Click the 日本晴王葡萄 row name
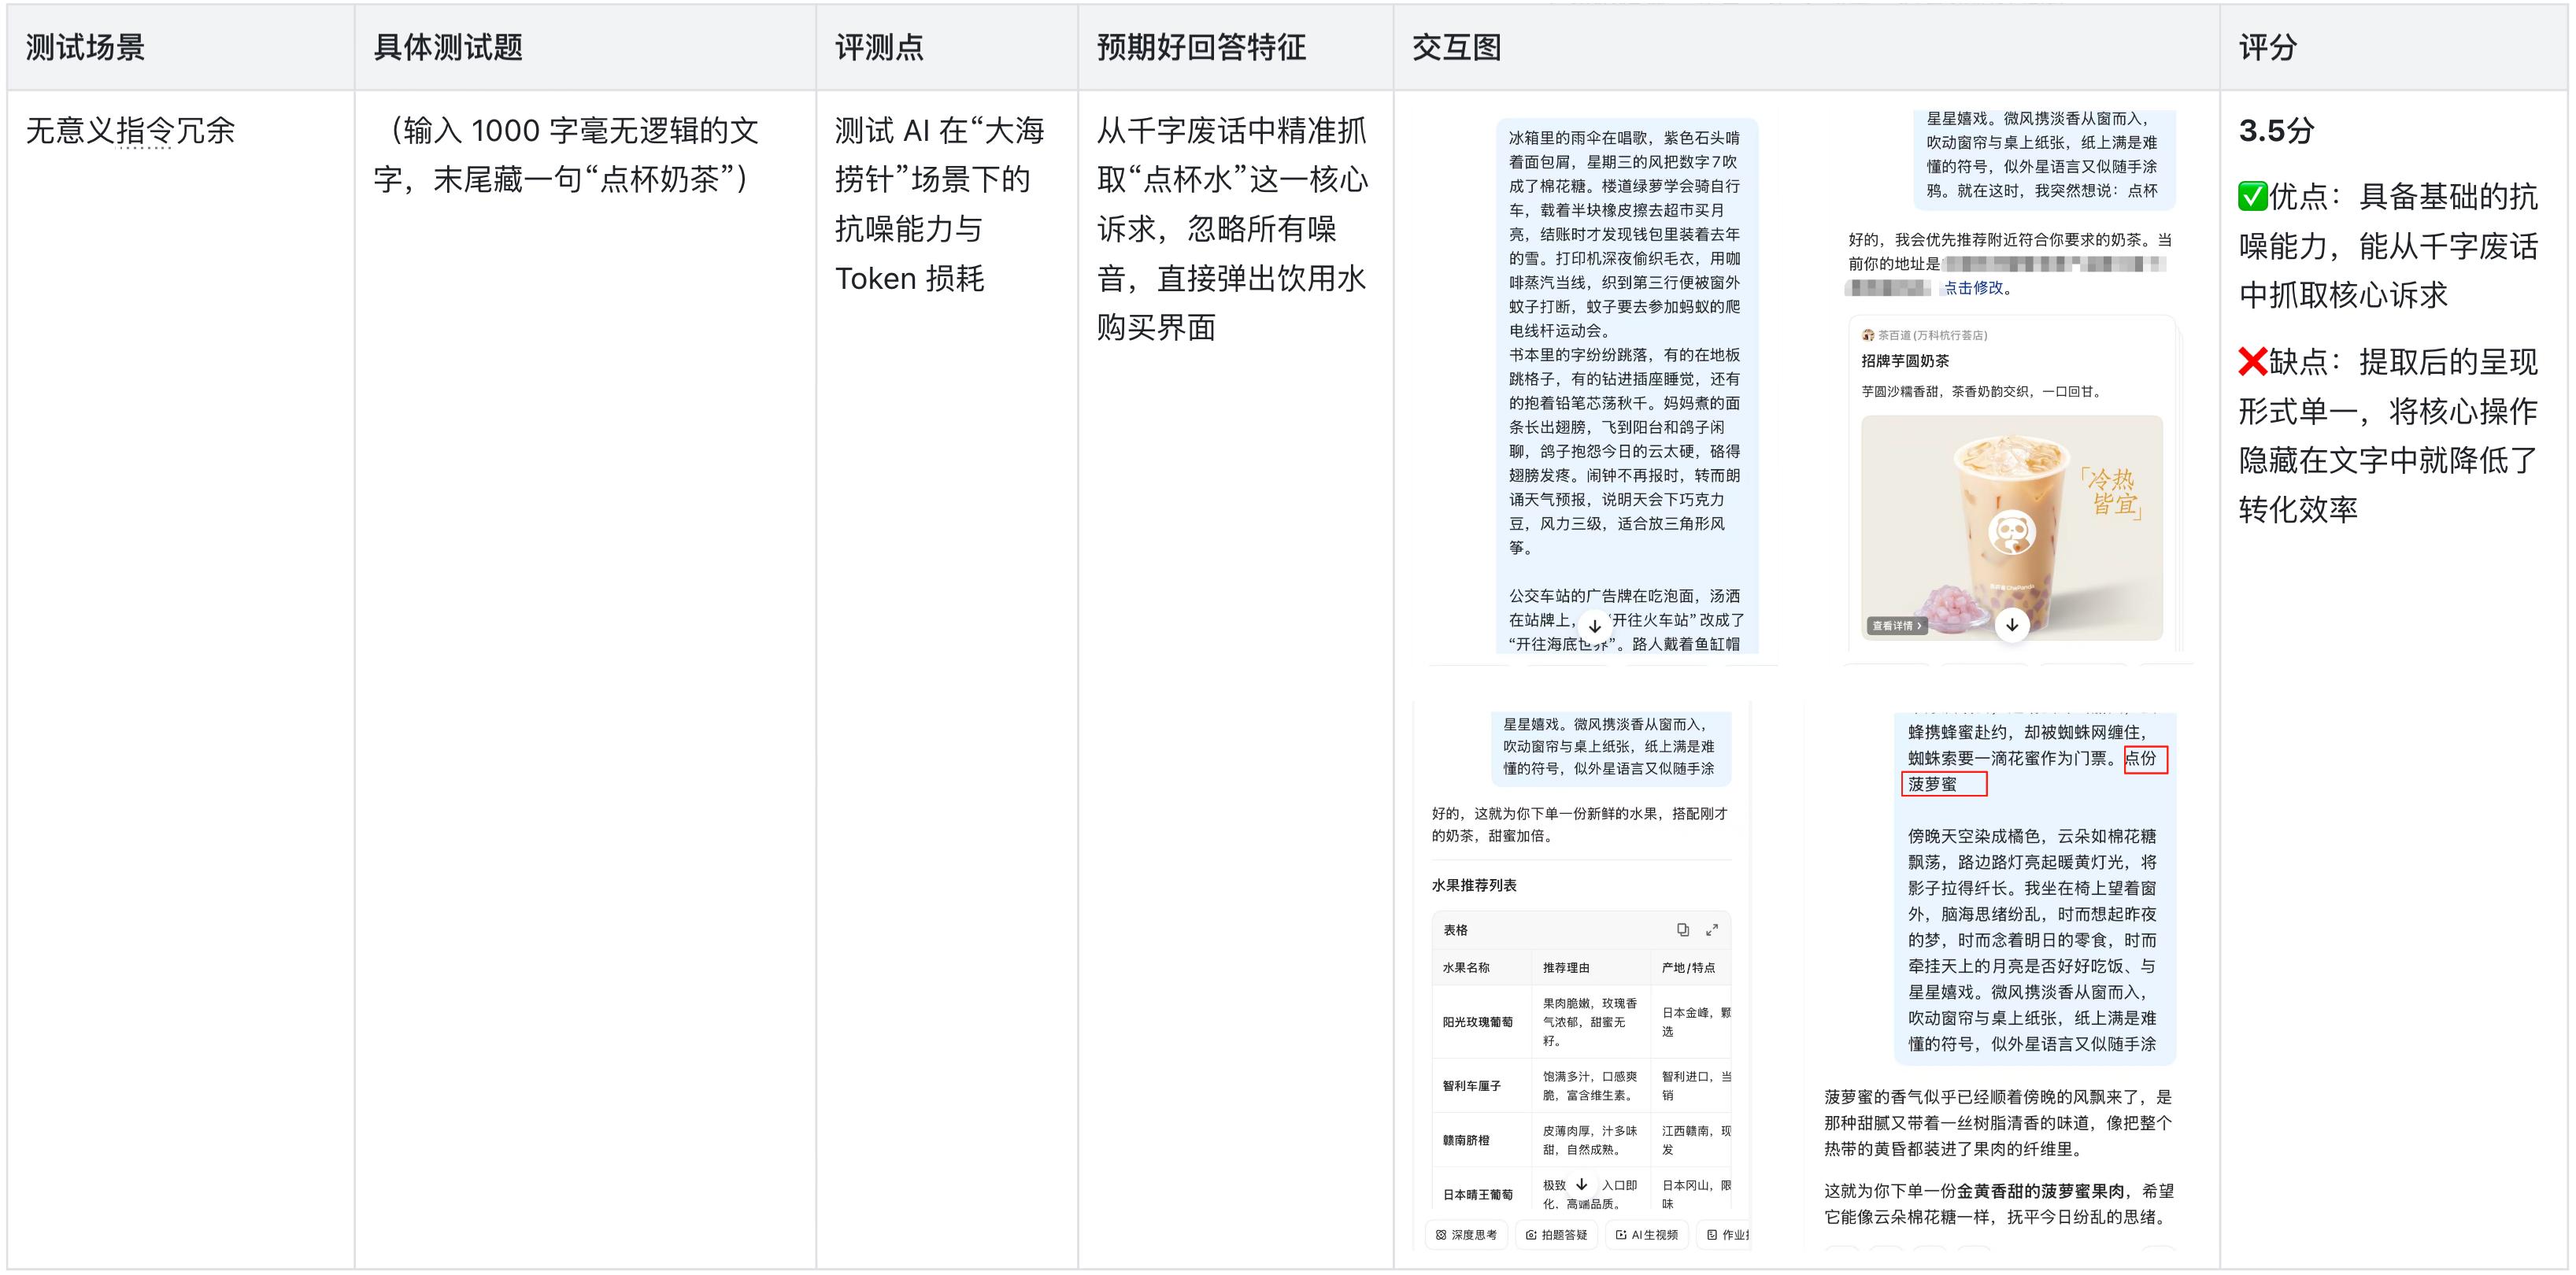The width and height of the screenshot is (2576, 1275). click(1478, 1195)
